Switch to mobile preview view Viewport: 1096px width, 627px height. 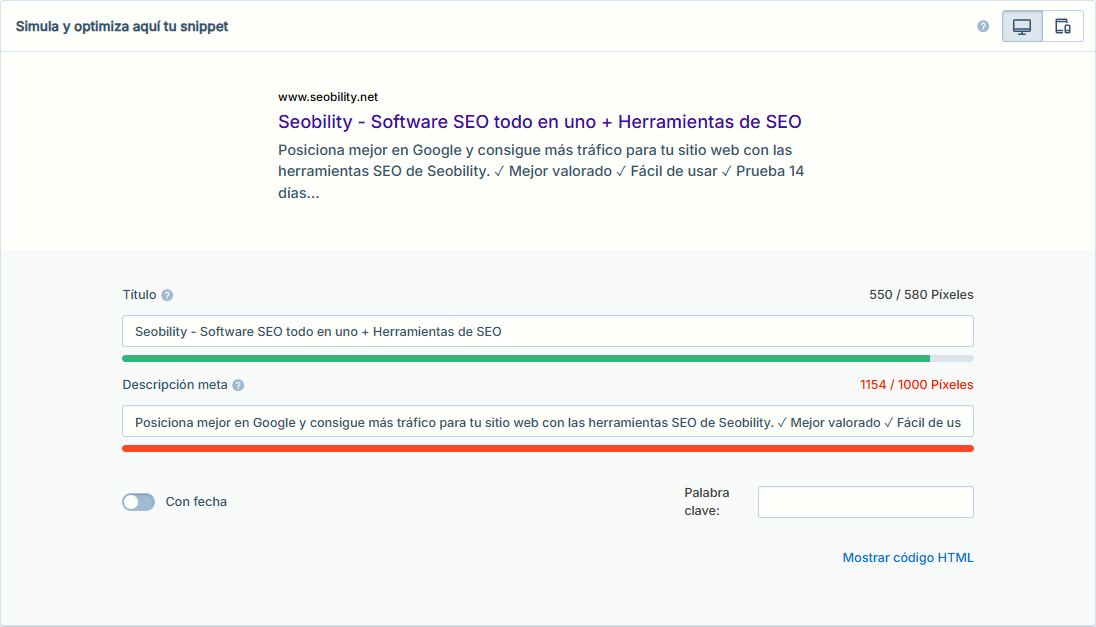tap(1062, 26)
